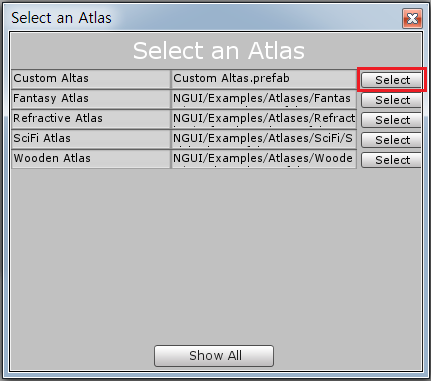Screen dimensions: 431x381
Task: Click the Custom Altas name cell
Action: point(91,79)
